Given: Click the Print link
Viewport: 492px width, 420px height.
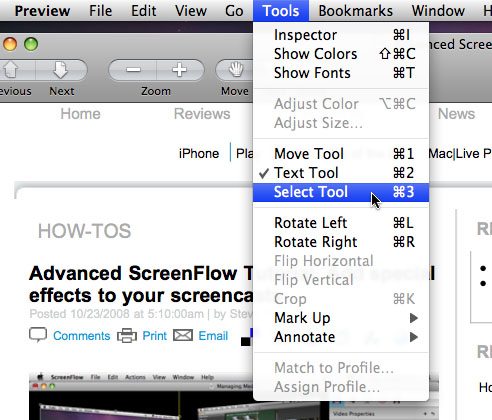Looking at the screenshot, I should pyautogui.click(x=154, y=336).
